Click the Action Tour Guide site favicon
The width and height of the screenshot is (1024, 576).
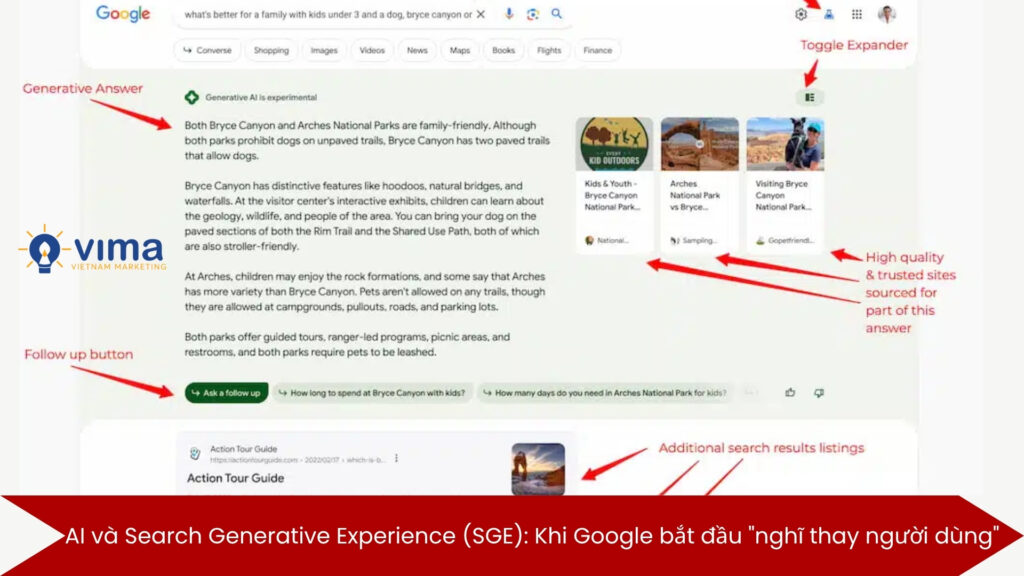click(195, 453)
